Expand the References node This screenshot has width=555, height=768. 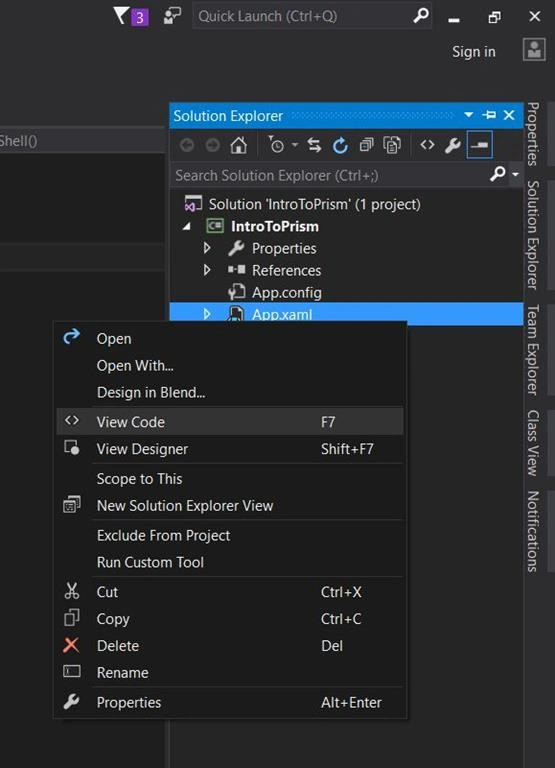207,270
